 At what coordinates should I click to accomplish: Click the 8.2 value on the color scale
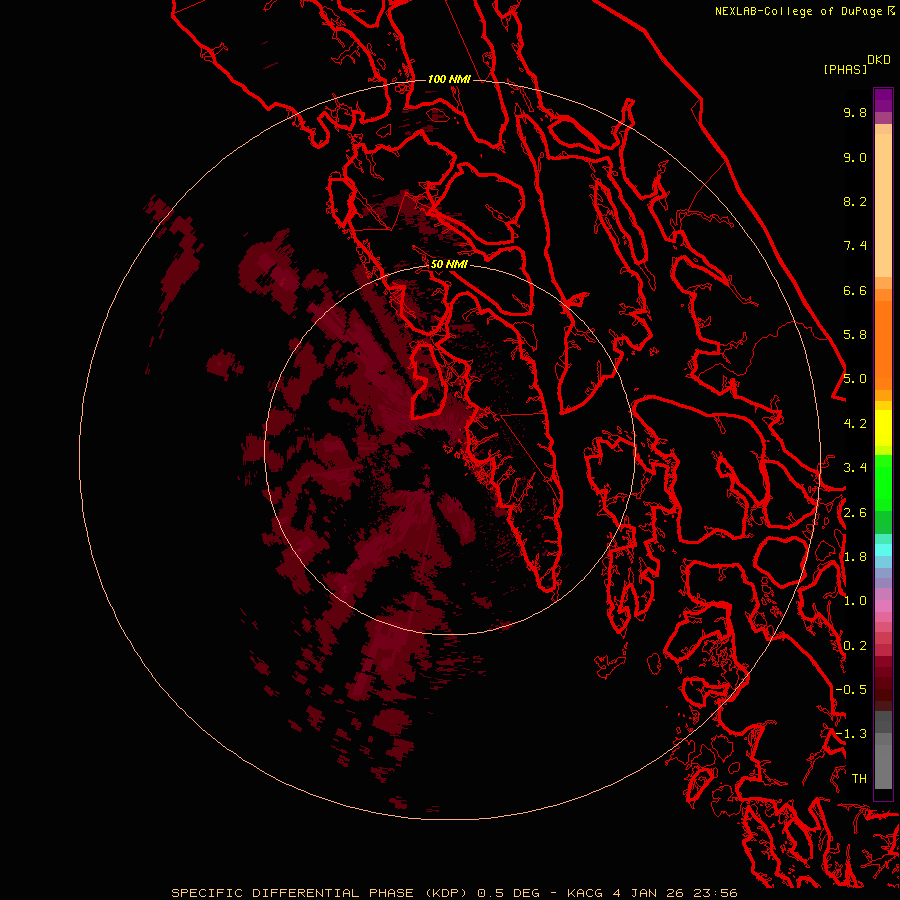[855, 201]
